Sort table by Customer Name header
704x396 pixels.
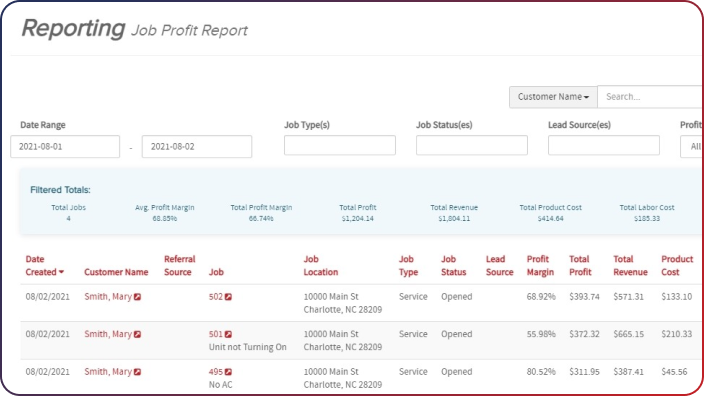(116, 272)
